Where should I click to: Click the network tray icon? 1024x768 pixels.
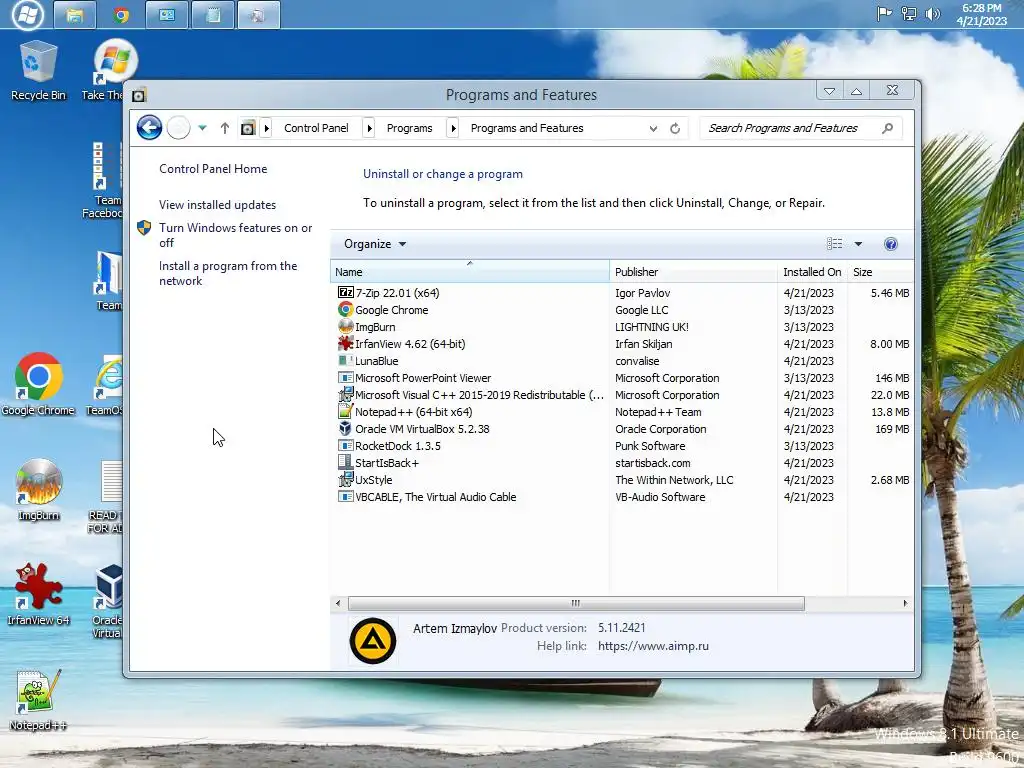[908, 14]
